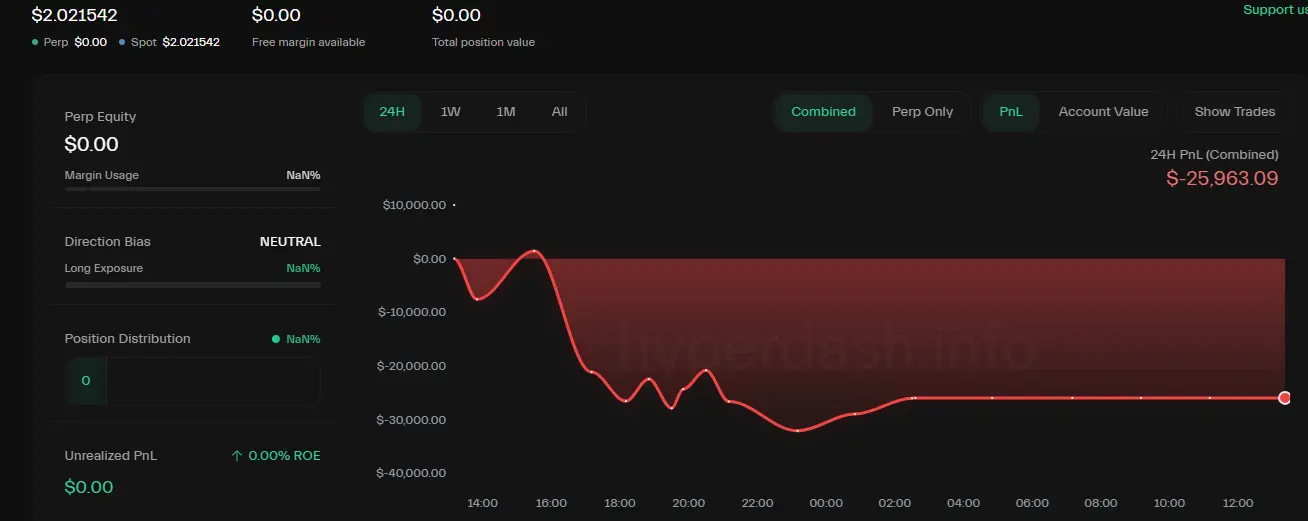
Task: Choose the 1M time range
Action: (506, 112)
